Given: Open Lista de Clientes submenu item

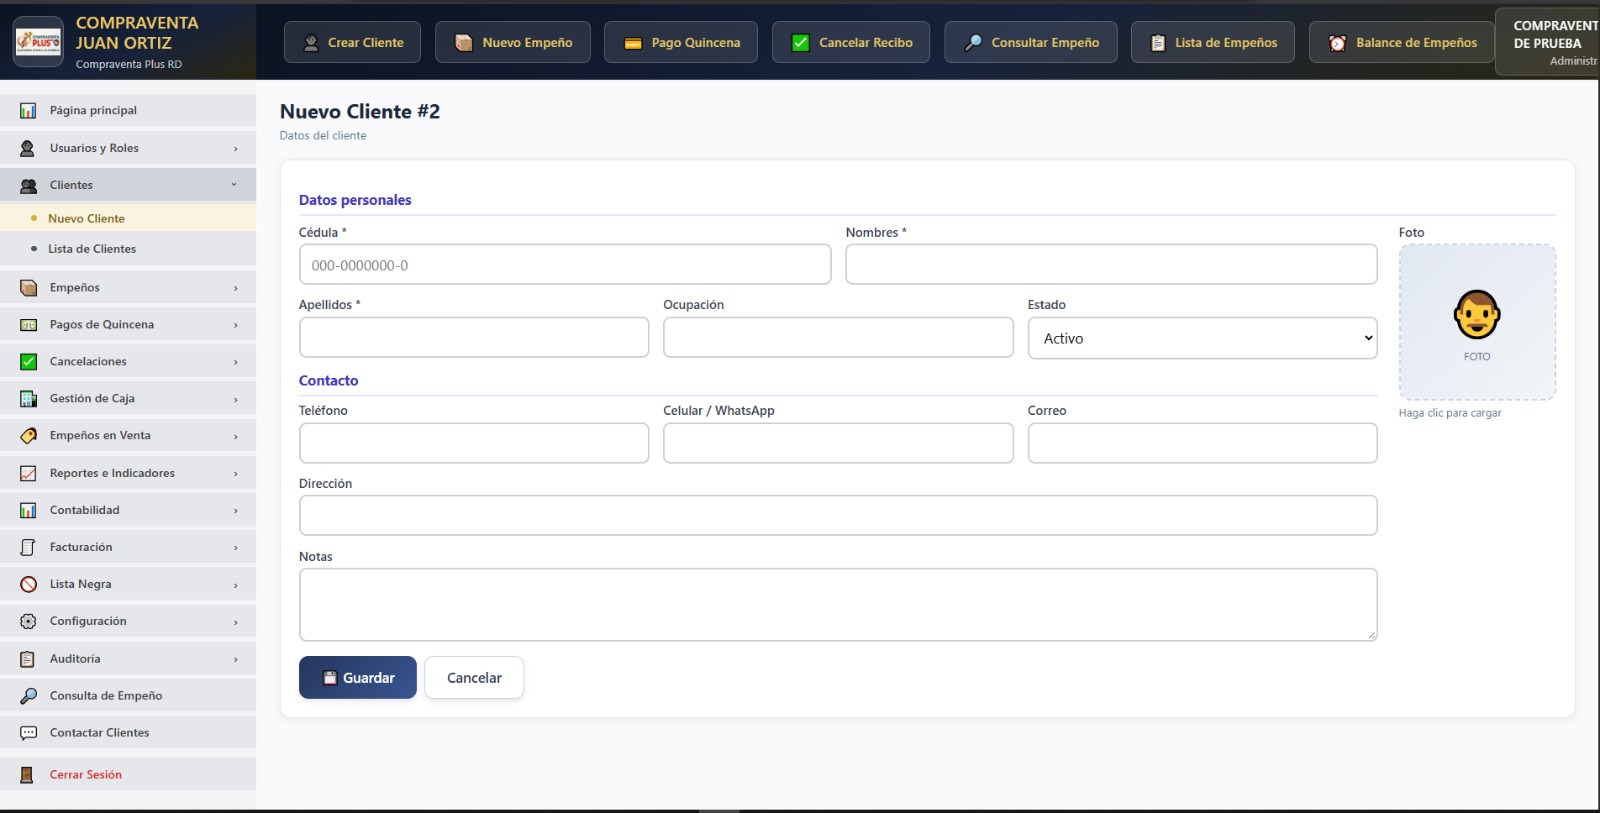Looking at the screenshot, I should click(x=128, y=249).
